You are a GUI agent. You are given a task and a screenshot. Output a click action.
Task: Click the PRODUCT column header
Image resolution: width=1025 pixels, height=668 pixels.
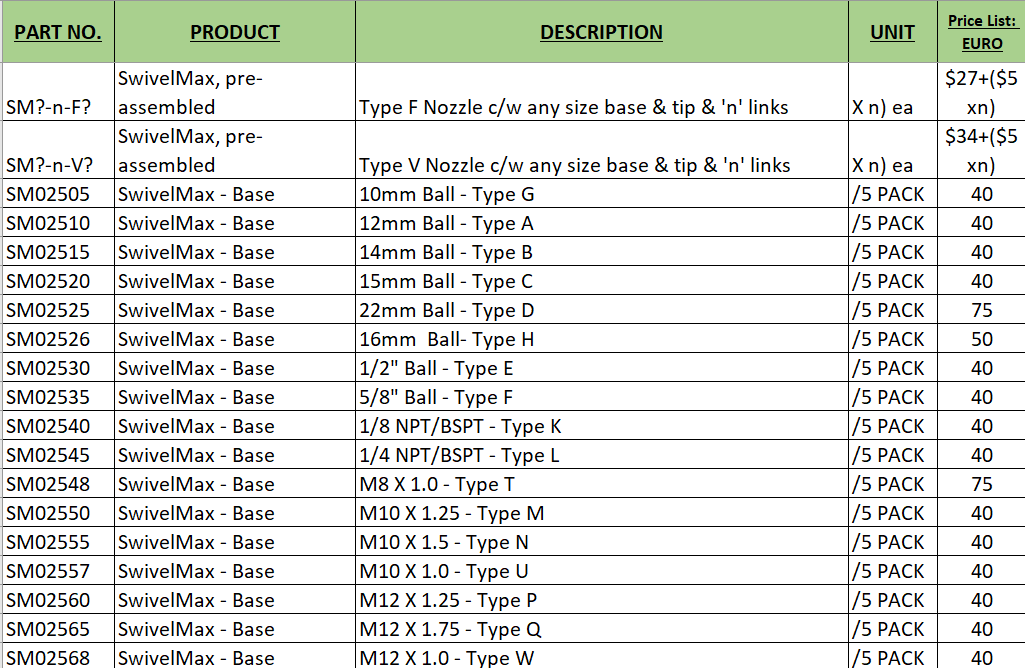pyautogui.click(x=235, y=32)
